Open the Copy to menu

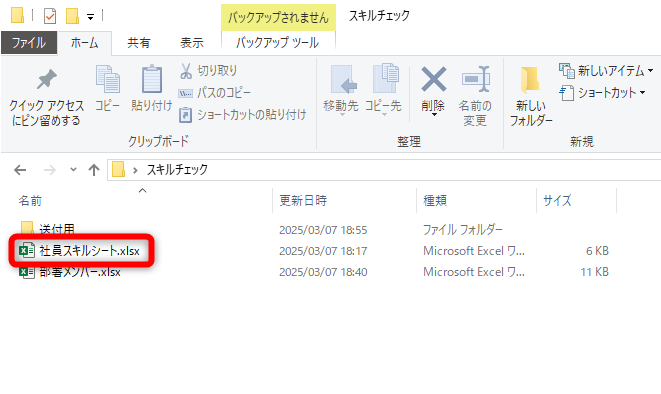tap(383, 91)
